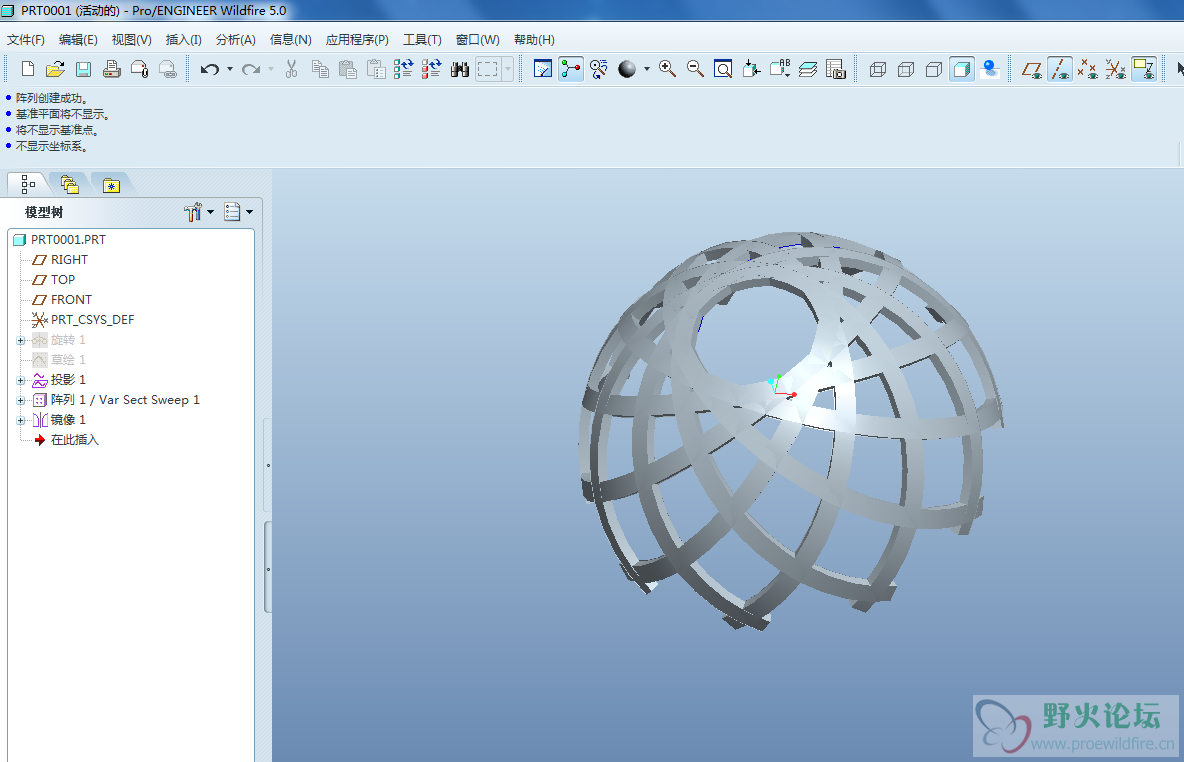Toggle shading display mode
1184x762 pixels.
[961, 69]
